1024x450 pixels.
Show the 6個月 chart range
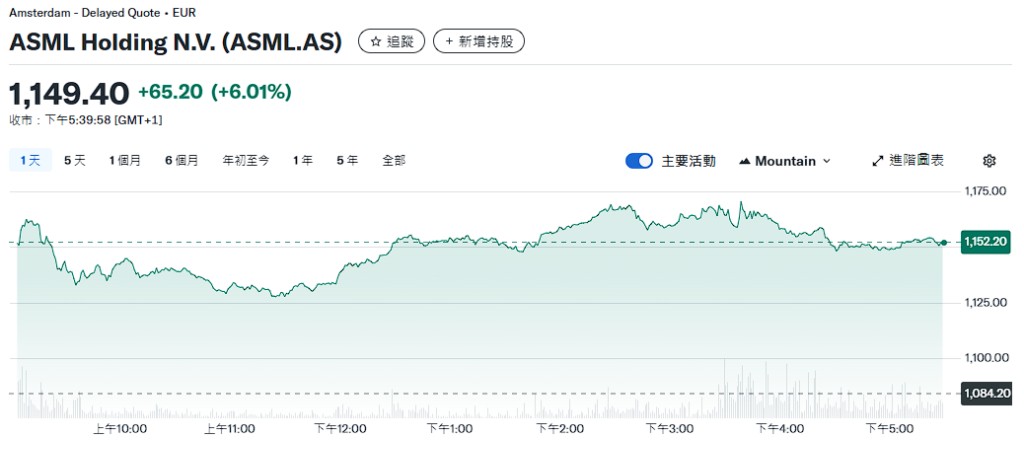click(x=182, y=160)
